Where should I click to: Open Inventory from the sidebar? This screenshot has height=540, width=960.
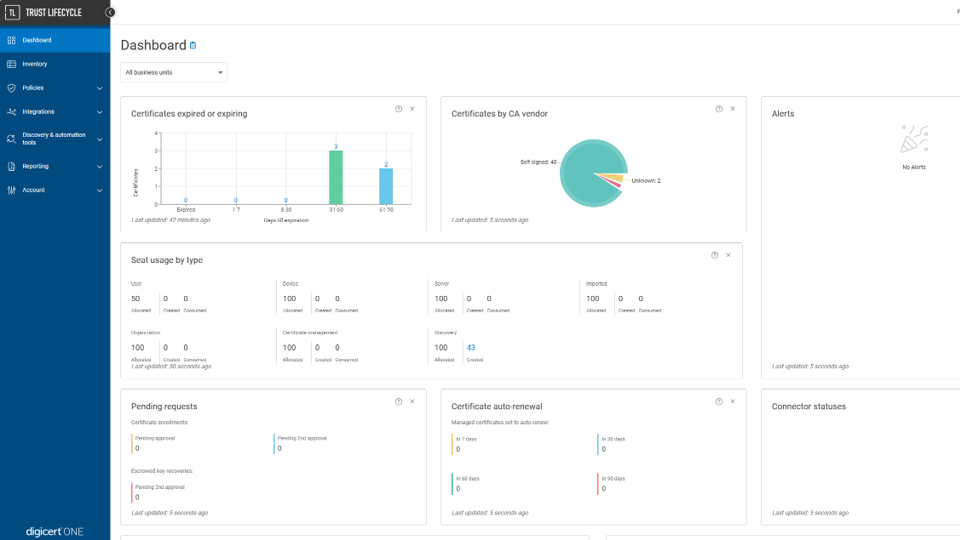55,64
